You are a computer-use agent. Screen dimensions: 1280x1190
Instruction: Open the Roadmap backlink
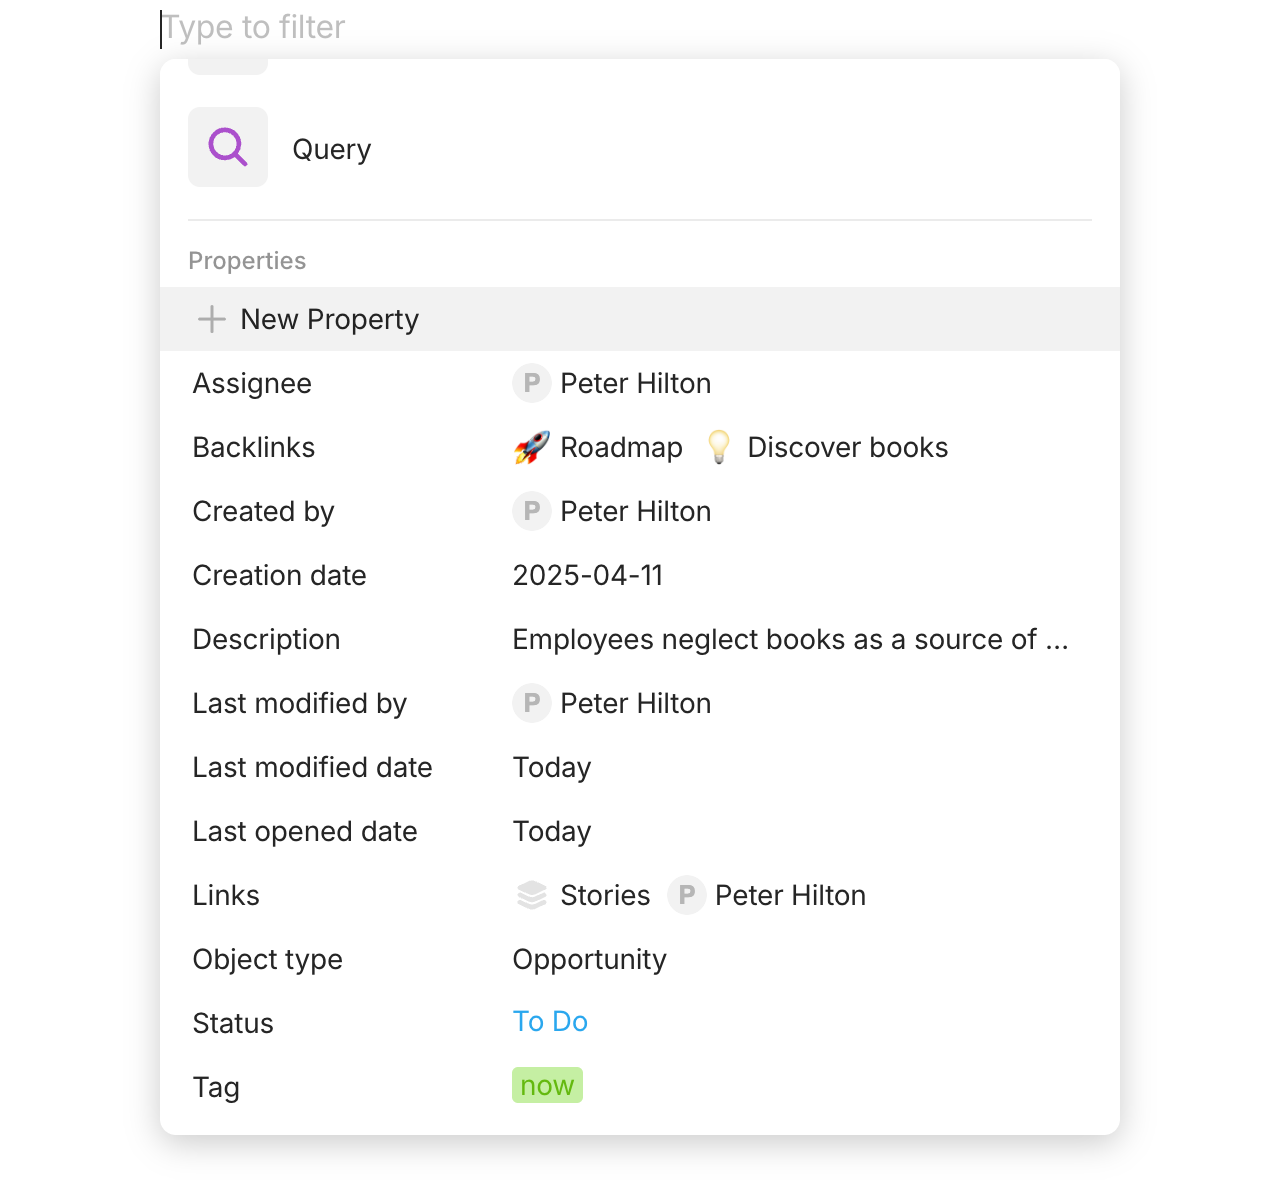coord(621,448)
